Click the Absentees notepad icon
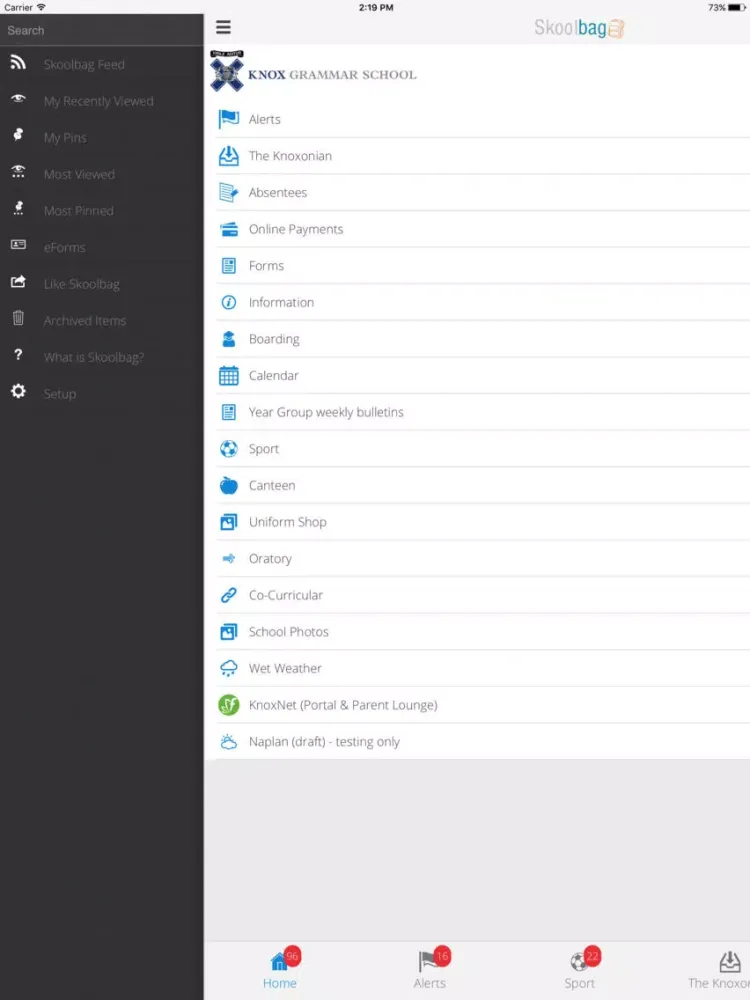The width and height of the screenshot is (750, 1000). 228,192
